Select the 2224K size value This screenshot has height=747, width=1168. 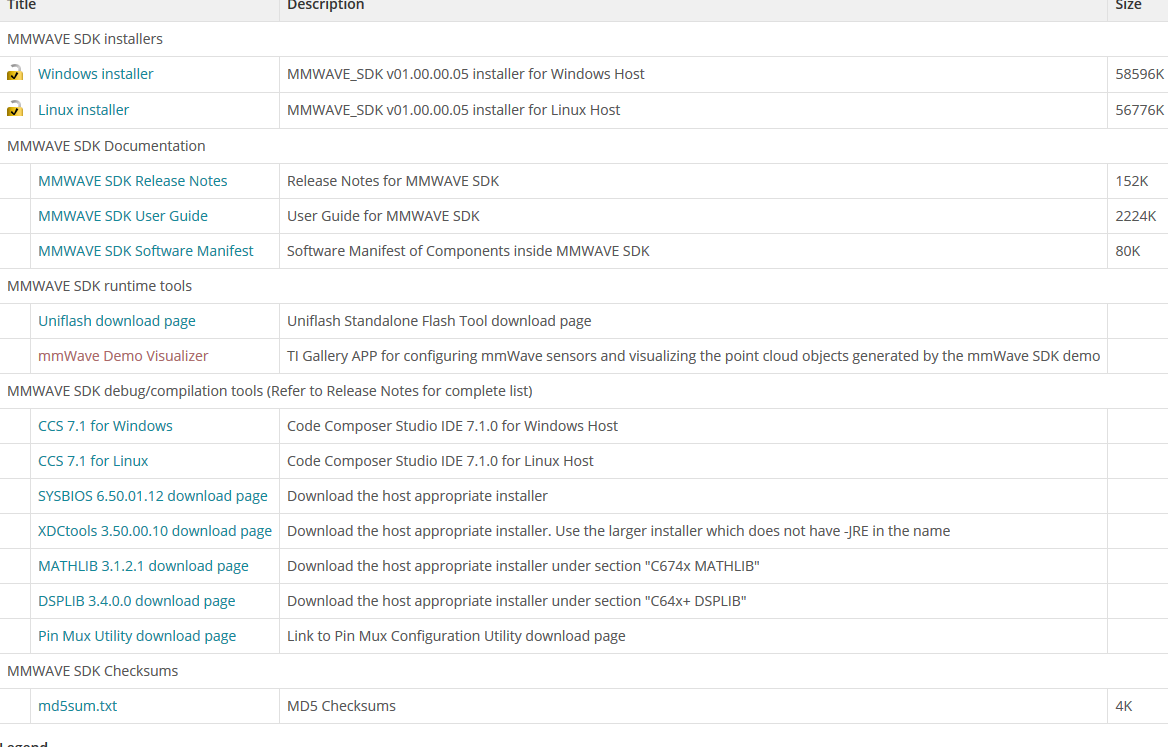point(1135,216)
